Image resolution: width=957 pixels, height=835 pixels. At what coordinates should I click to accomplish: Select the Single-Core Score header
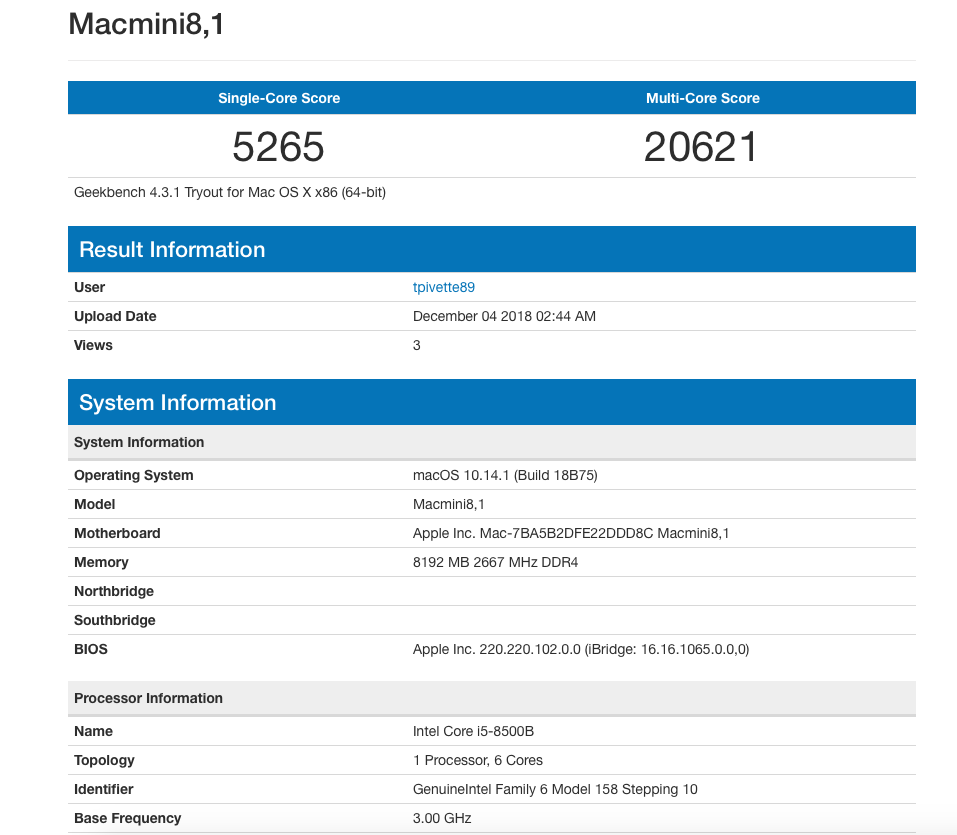pos(279,98)
